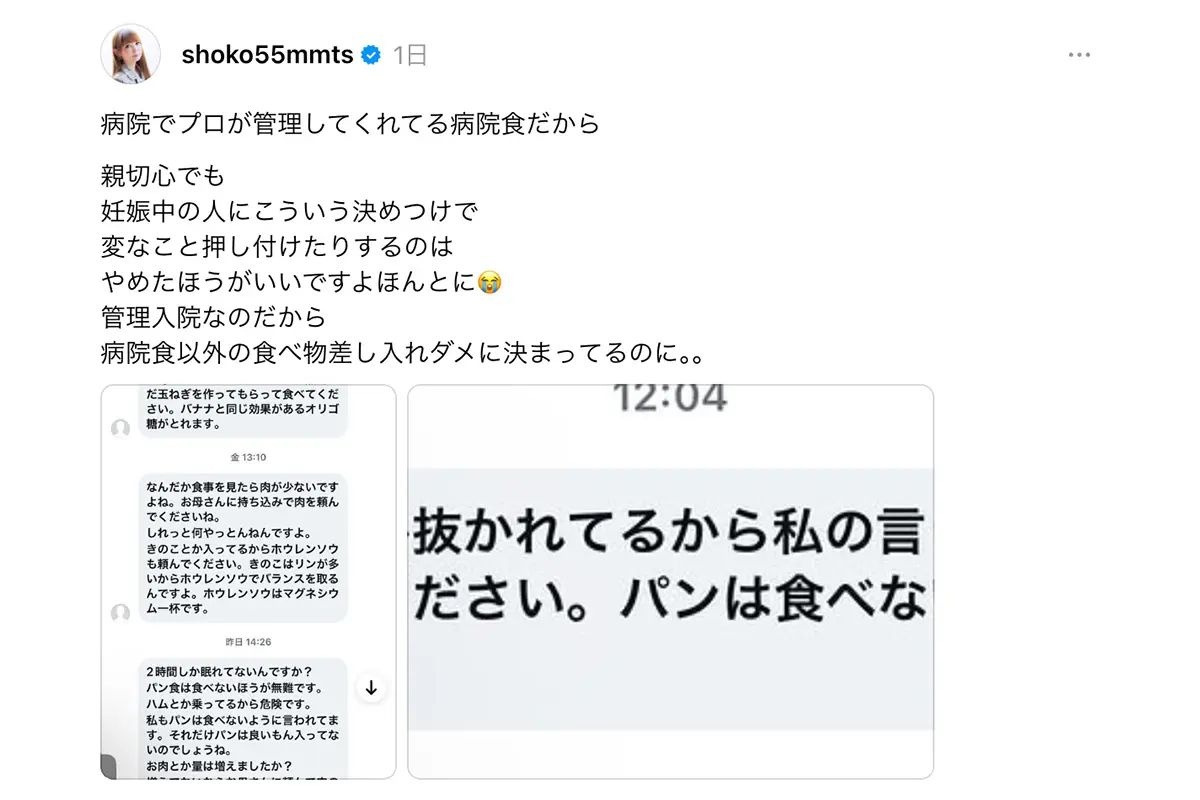Click the 金 13:10 chat timestamp
Viewport: 1200px width, 800px height.
[x=248, y=457]
